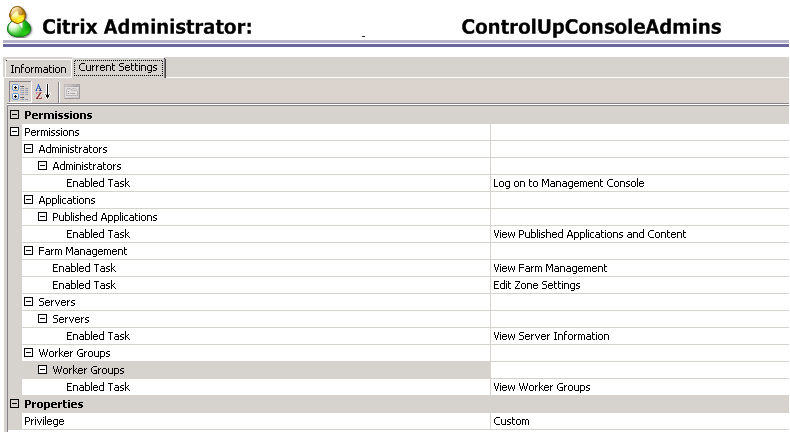Viewport: 790px width, 432px height.
Task: Select the Edit Zone Settings value
Action: click(x=537, y=285)
